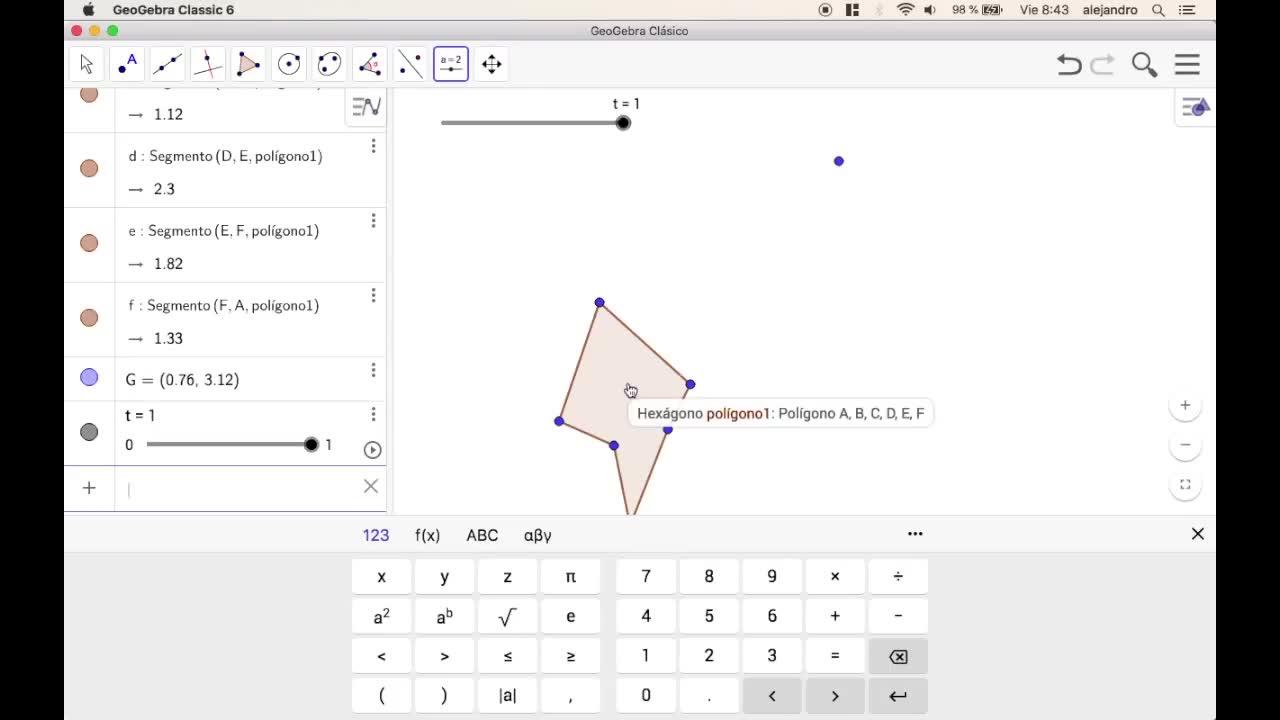Select the lone point above the polygon
Image resolution: width=1280 pixels, height=720 pixels.
[x=839, y=161]
